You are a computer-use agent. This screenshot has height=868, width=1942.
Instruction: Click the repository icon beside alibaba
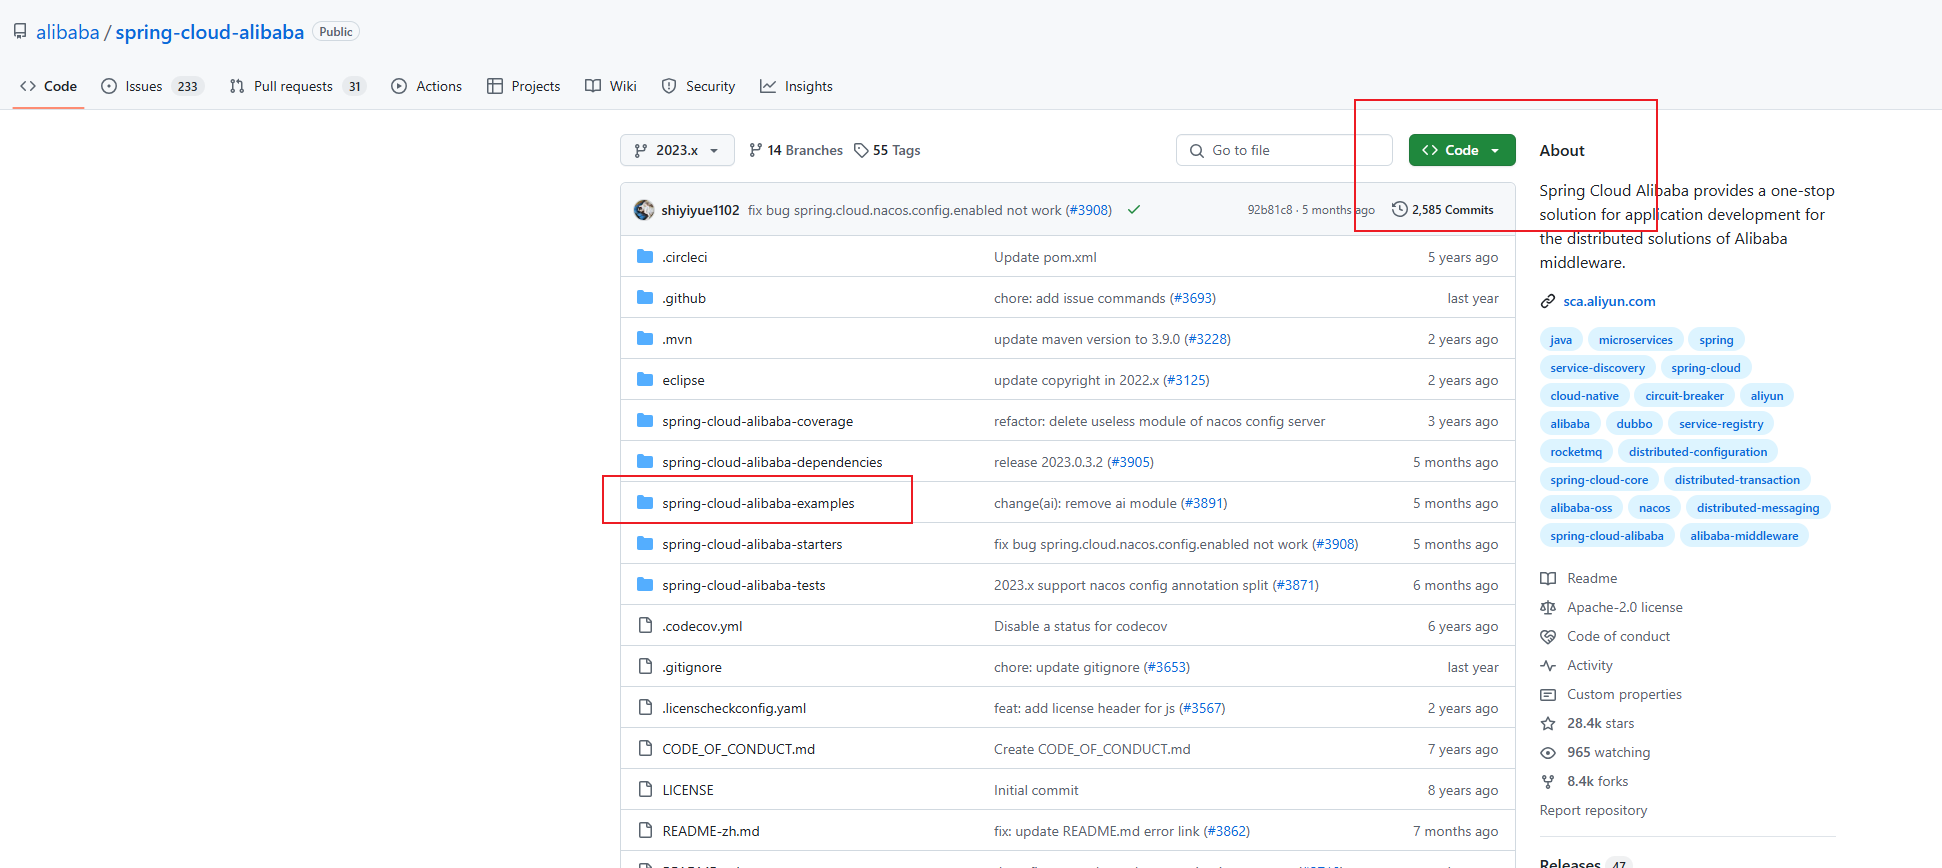pyautogui.click(x=20, y=32)
